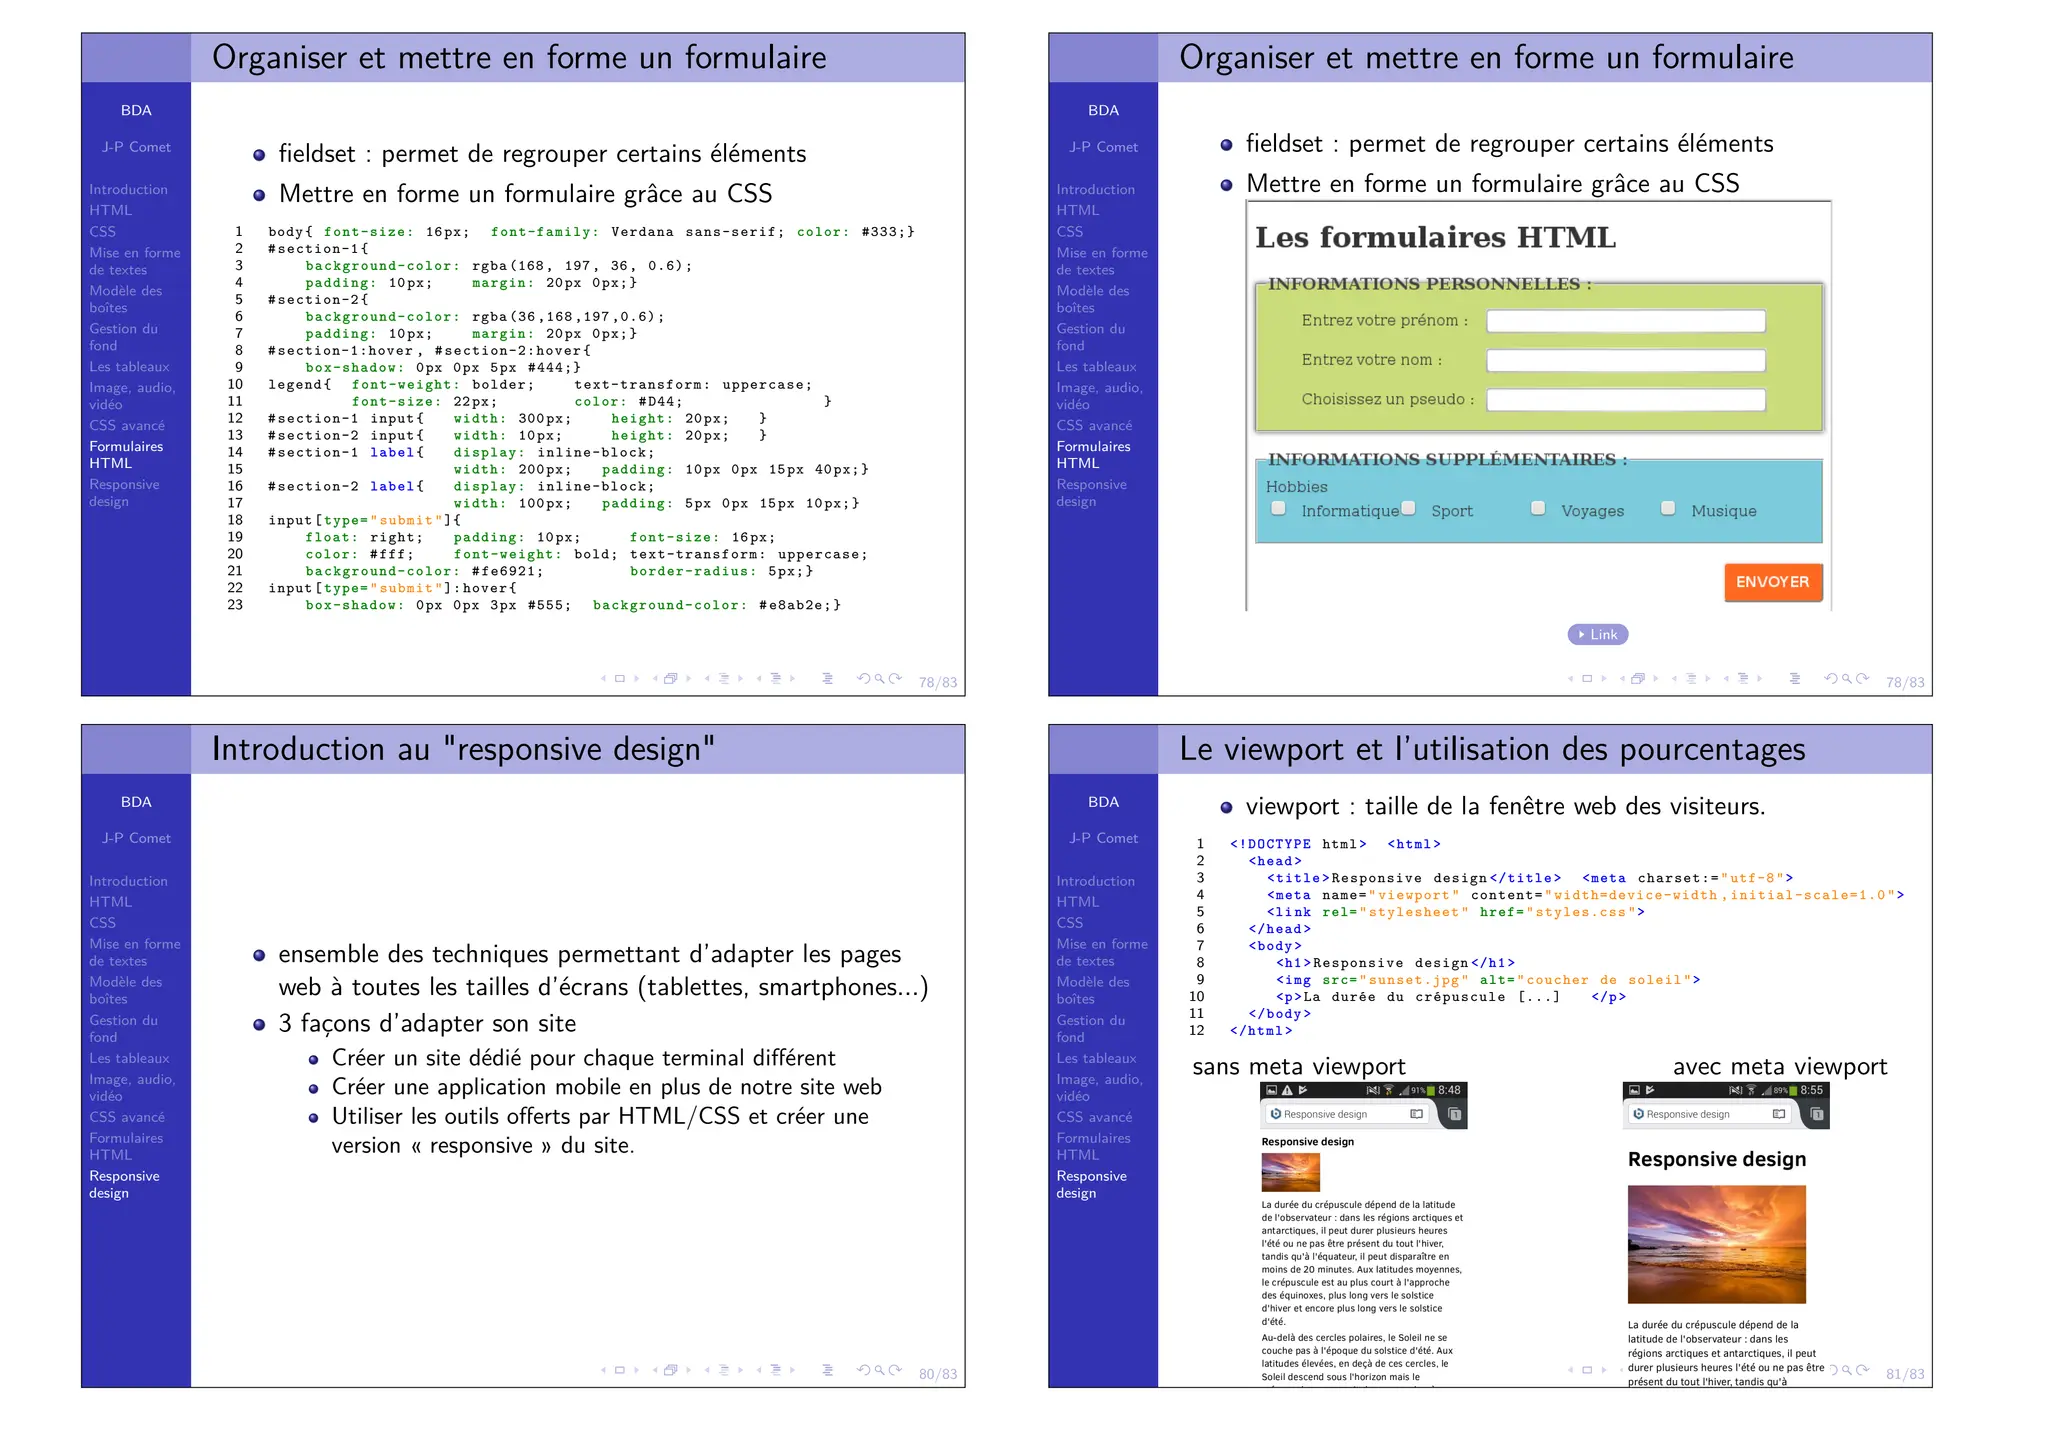This screenshot has width=2048, height=1448.
Task: Click go-back curved arrow on form preview slide
Action: pyautogui.click(x=1831, y=679)
